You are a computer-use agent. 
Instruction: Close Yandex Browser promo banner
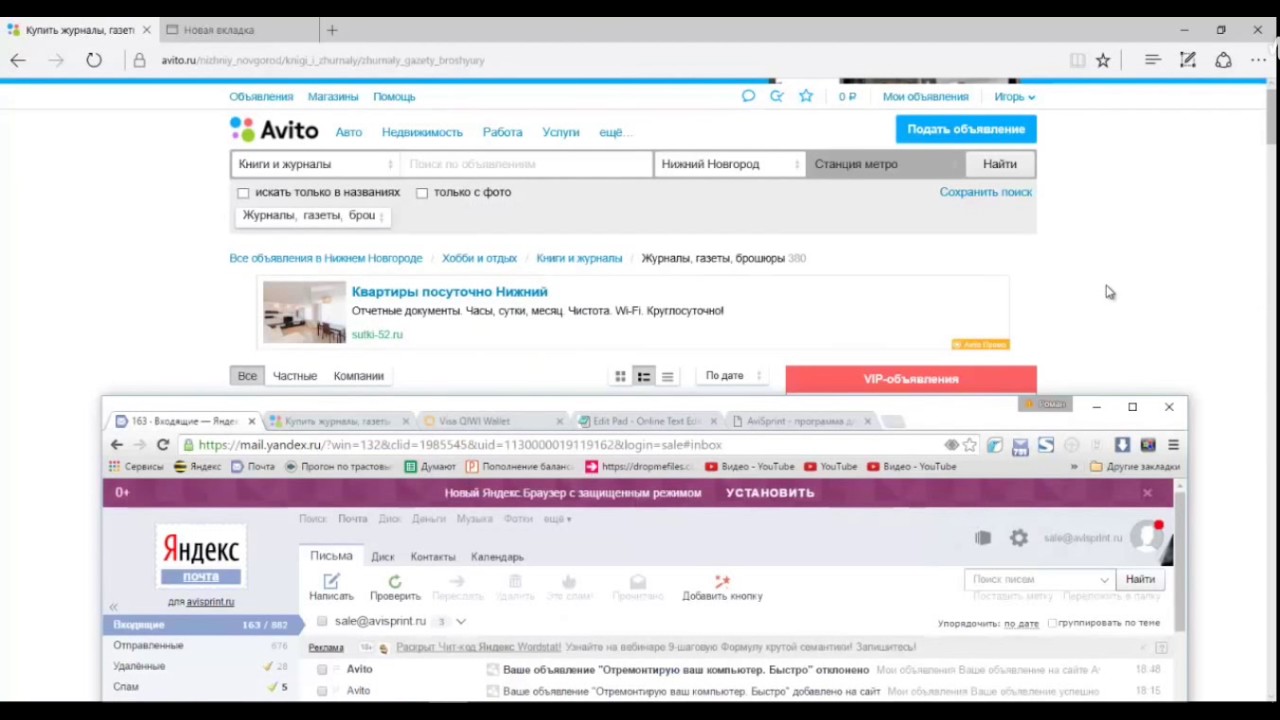[1147, 492]
